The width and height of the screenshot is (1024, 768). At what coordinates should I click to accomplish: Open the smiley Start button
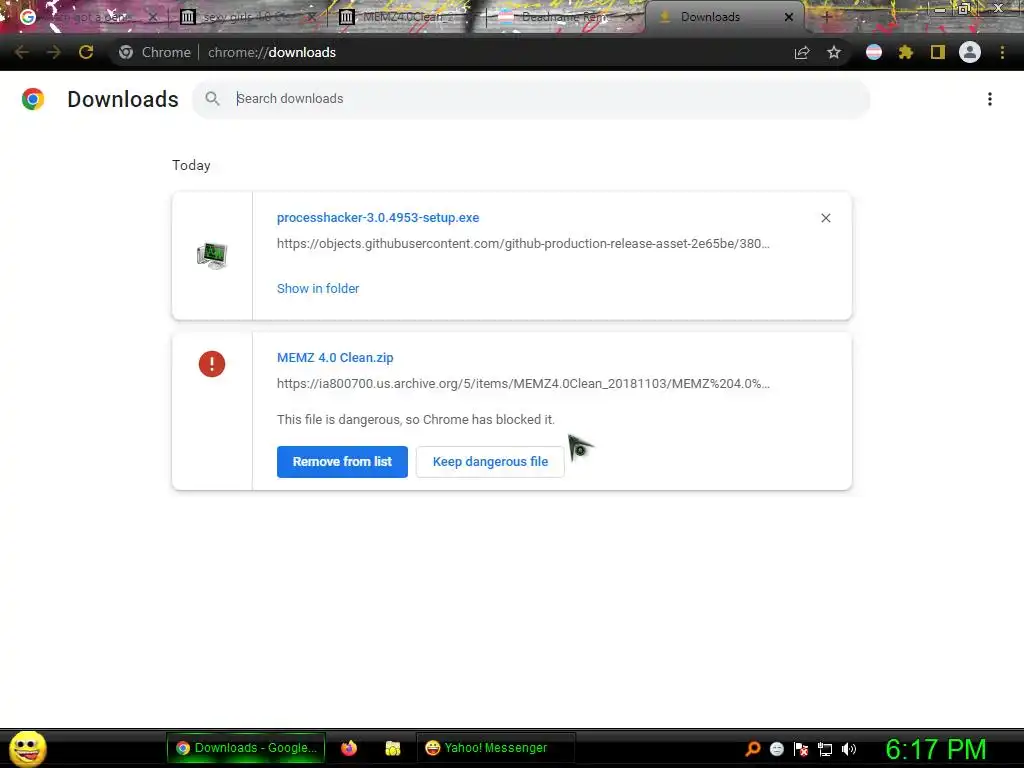27,748
